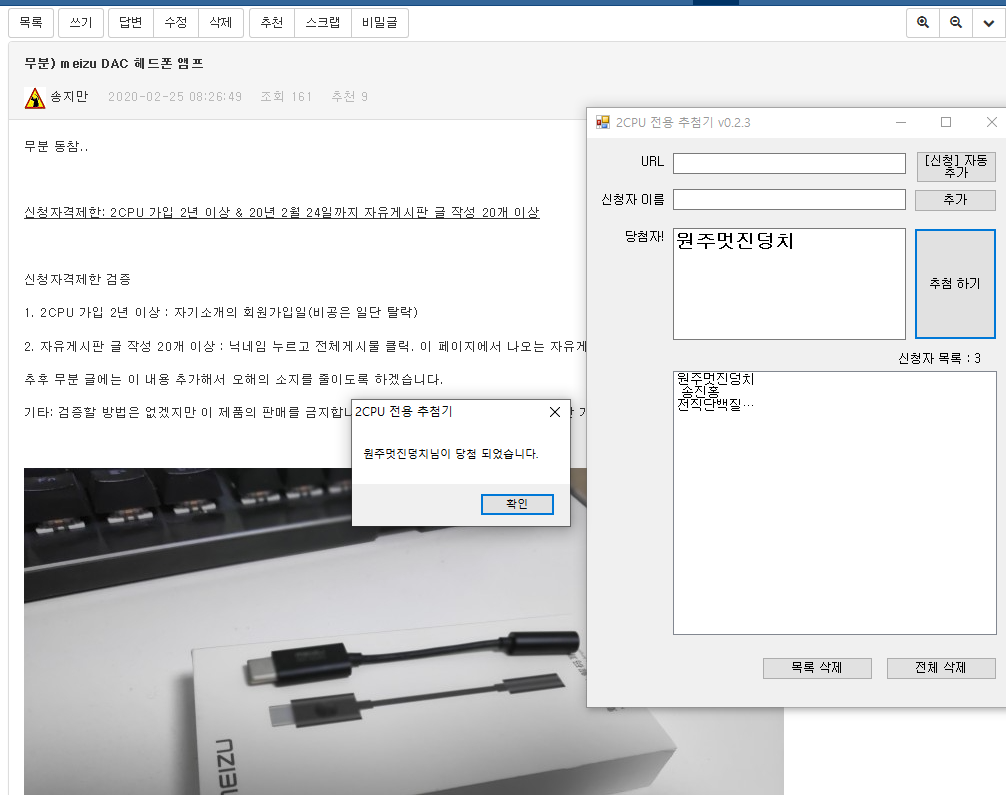Click the winner text box showing 원주멋진덩치
The width and height of the screenshot is (1006, 795).
(x=789, y=284)
